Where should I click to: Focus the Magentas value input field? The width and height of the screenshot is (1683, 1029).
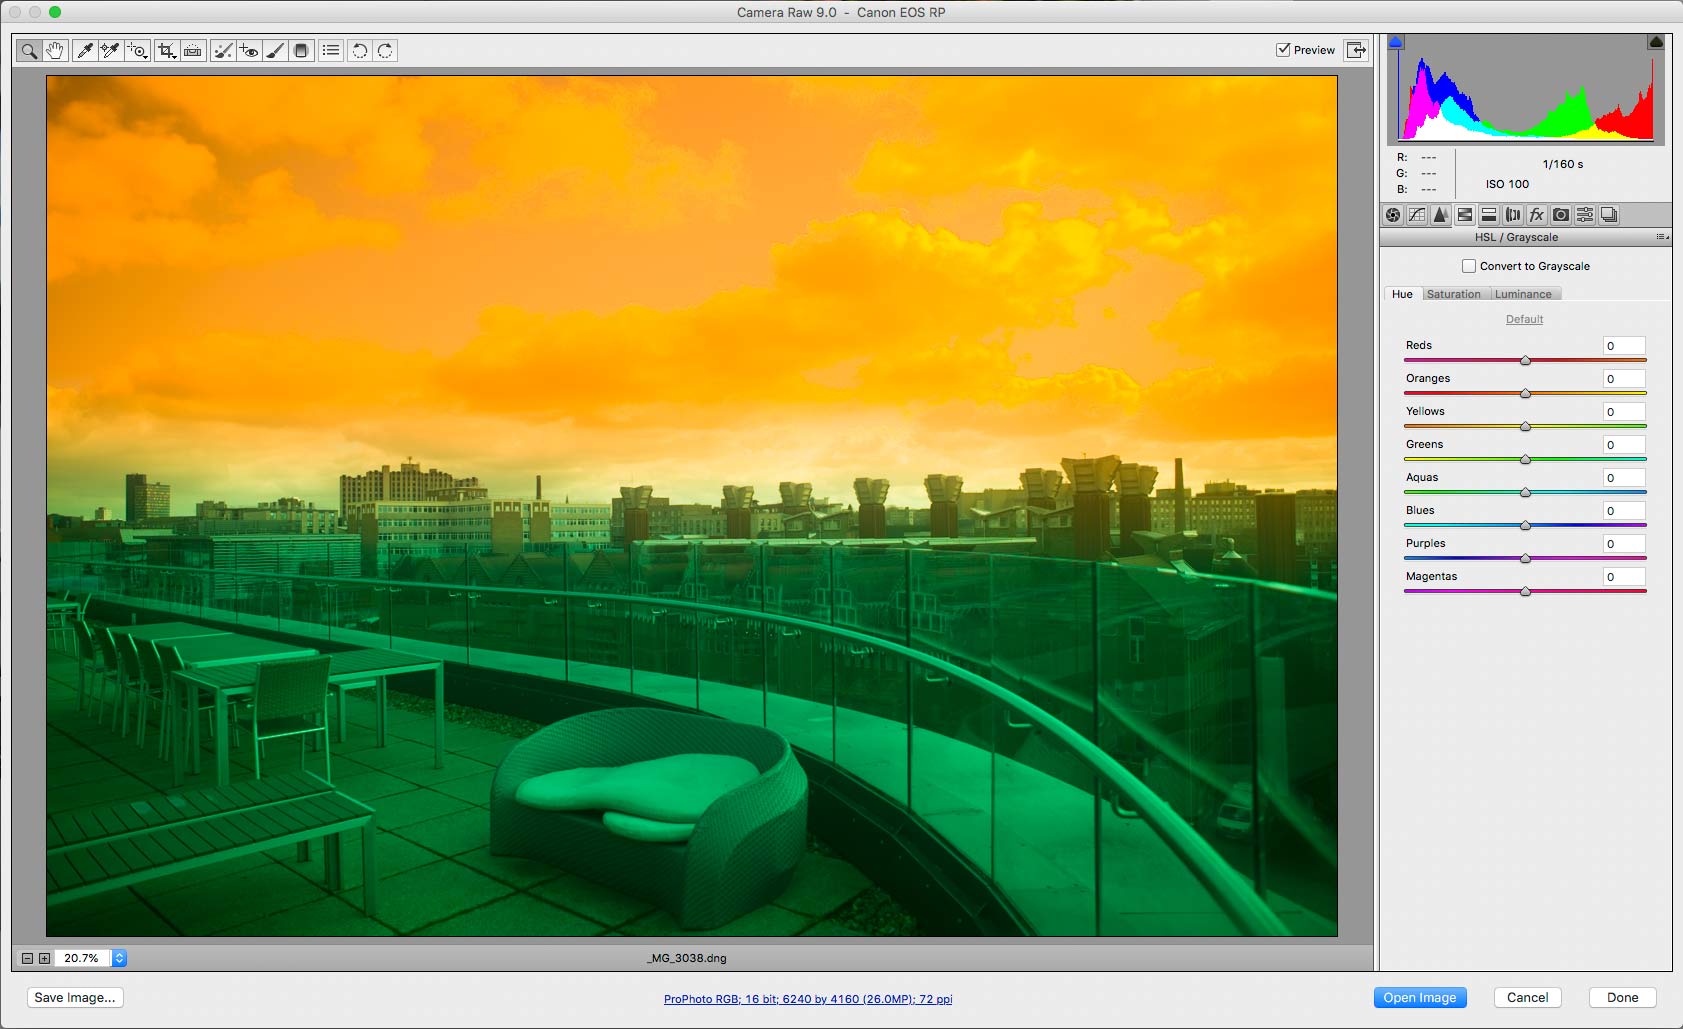(1624, 577)
